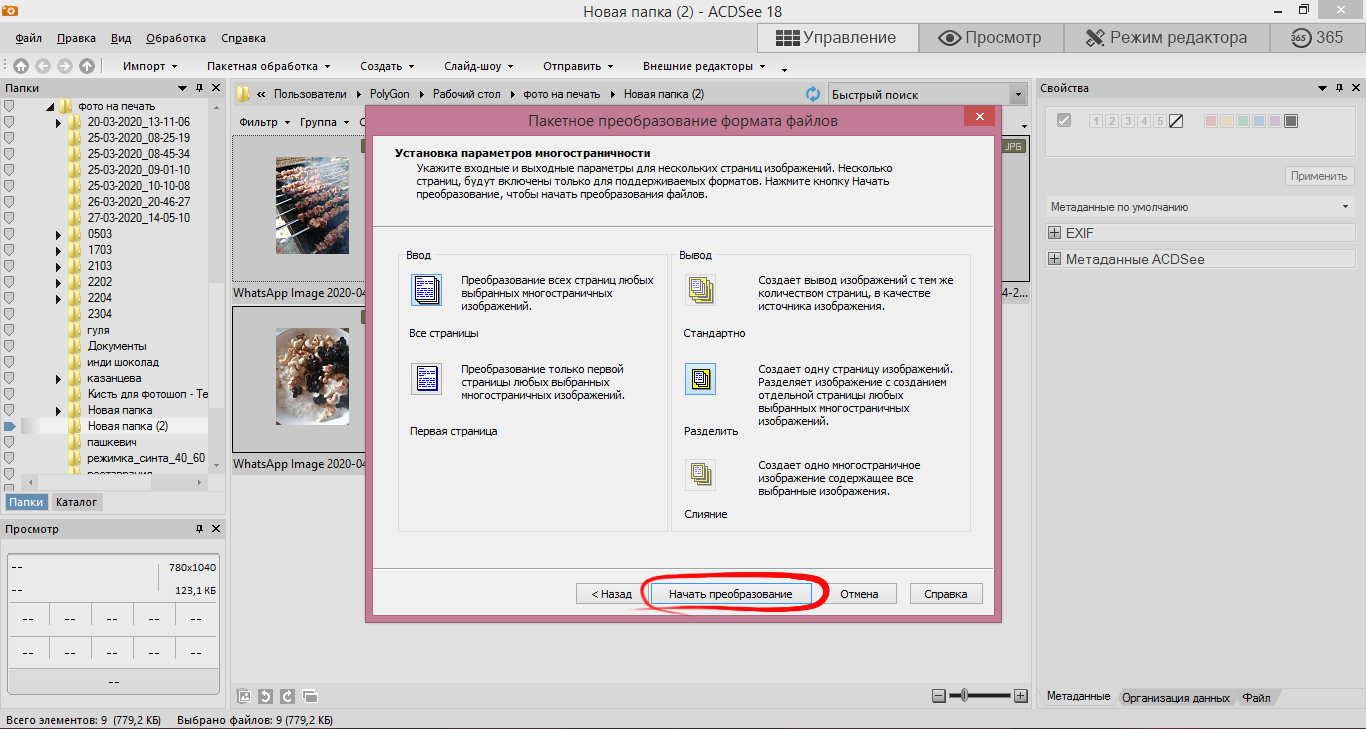Set rating 3 in the properties panel
This screenshot has height=729, width=1366.
[1127, 121]
